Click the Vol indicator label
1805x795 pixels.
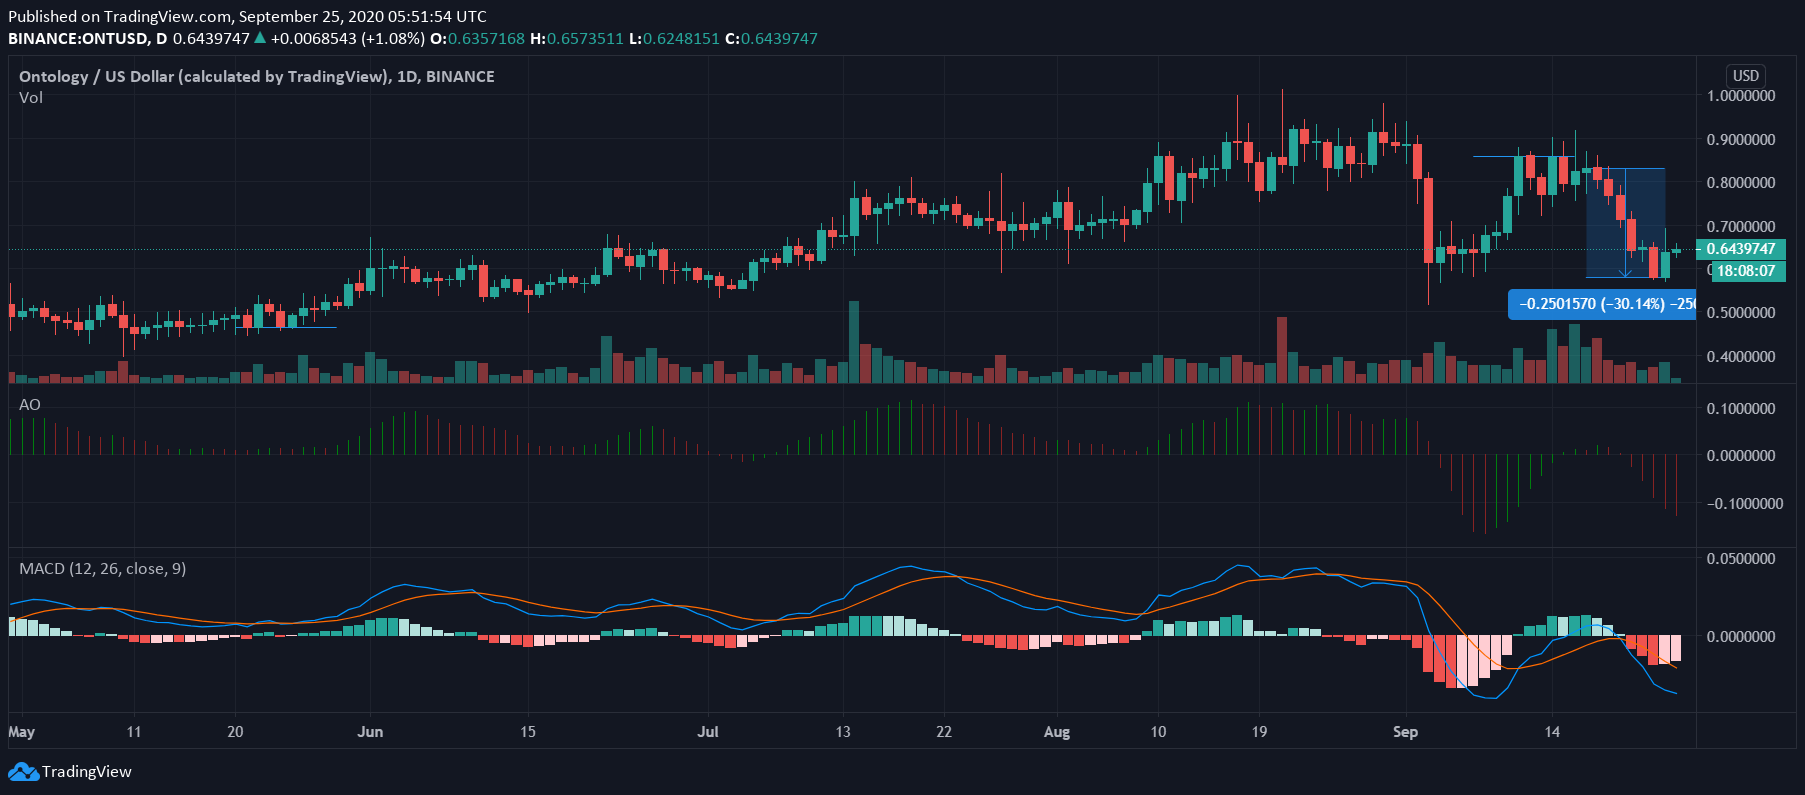(x=31, y=98)
